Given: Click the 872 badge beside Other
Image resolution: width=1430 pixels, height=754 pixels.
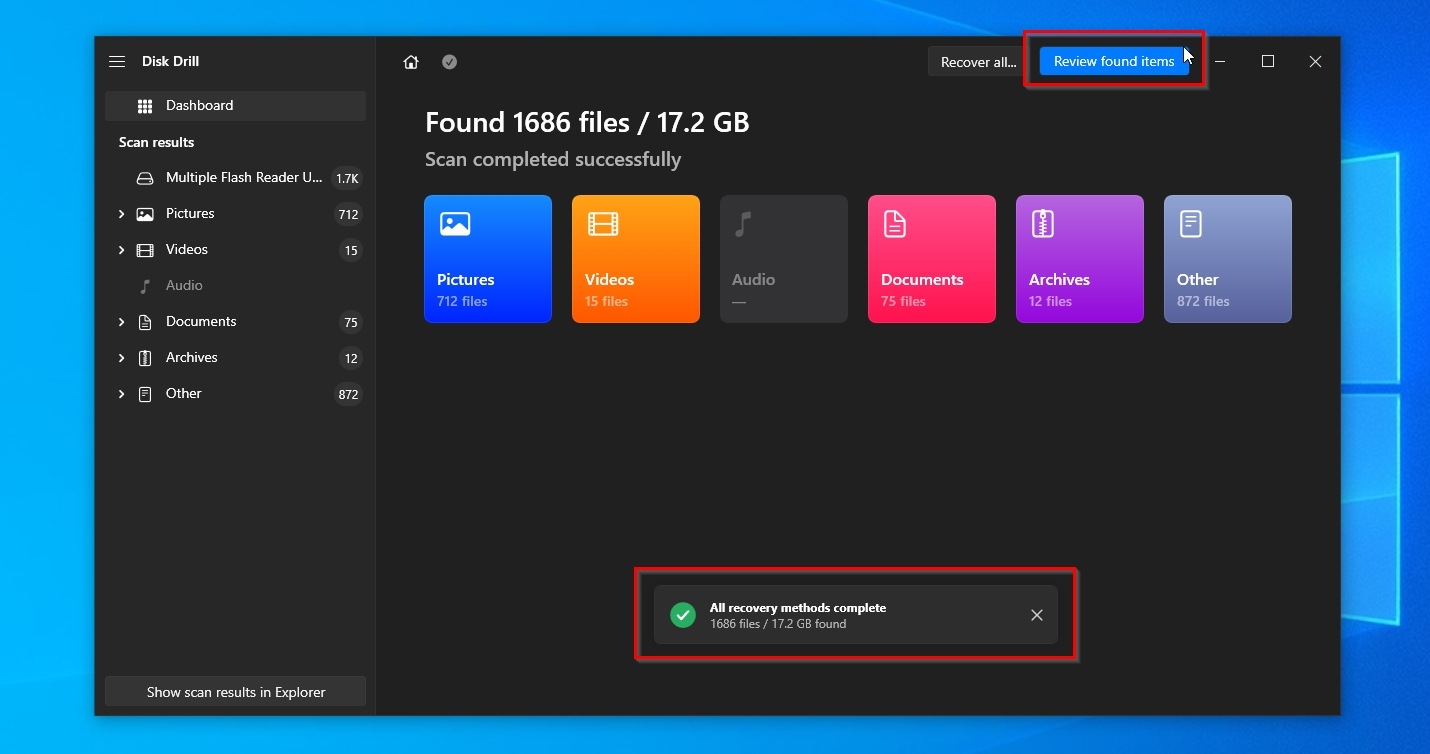Looking at the screenshot, I should click(x=348, y=395).
